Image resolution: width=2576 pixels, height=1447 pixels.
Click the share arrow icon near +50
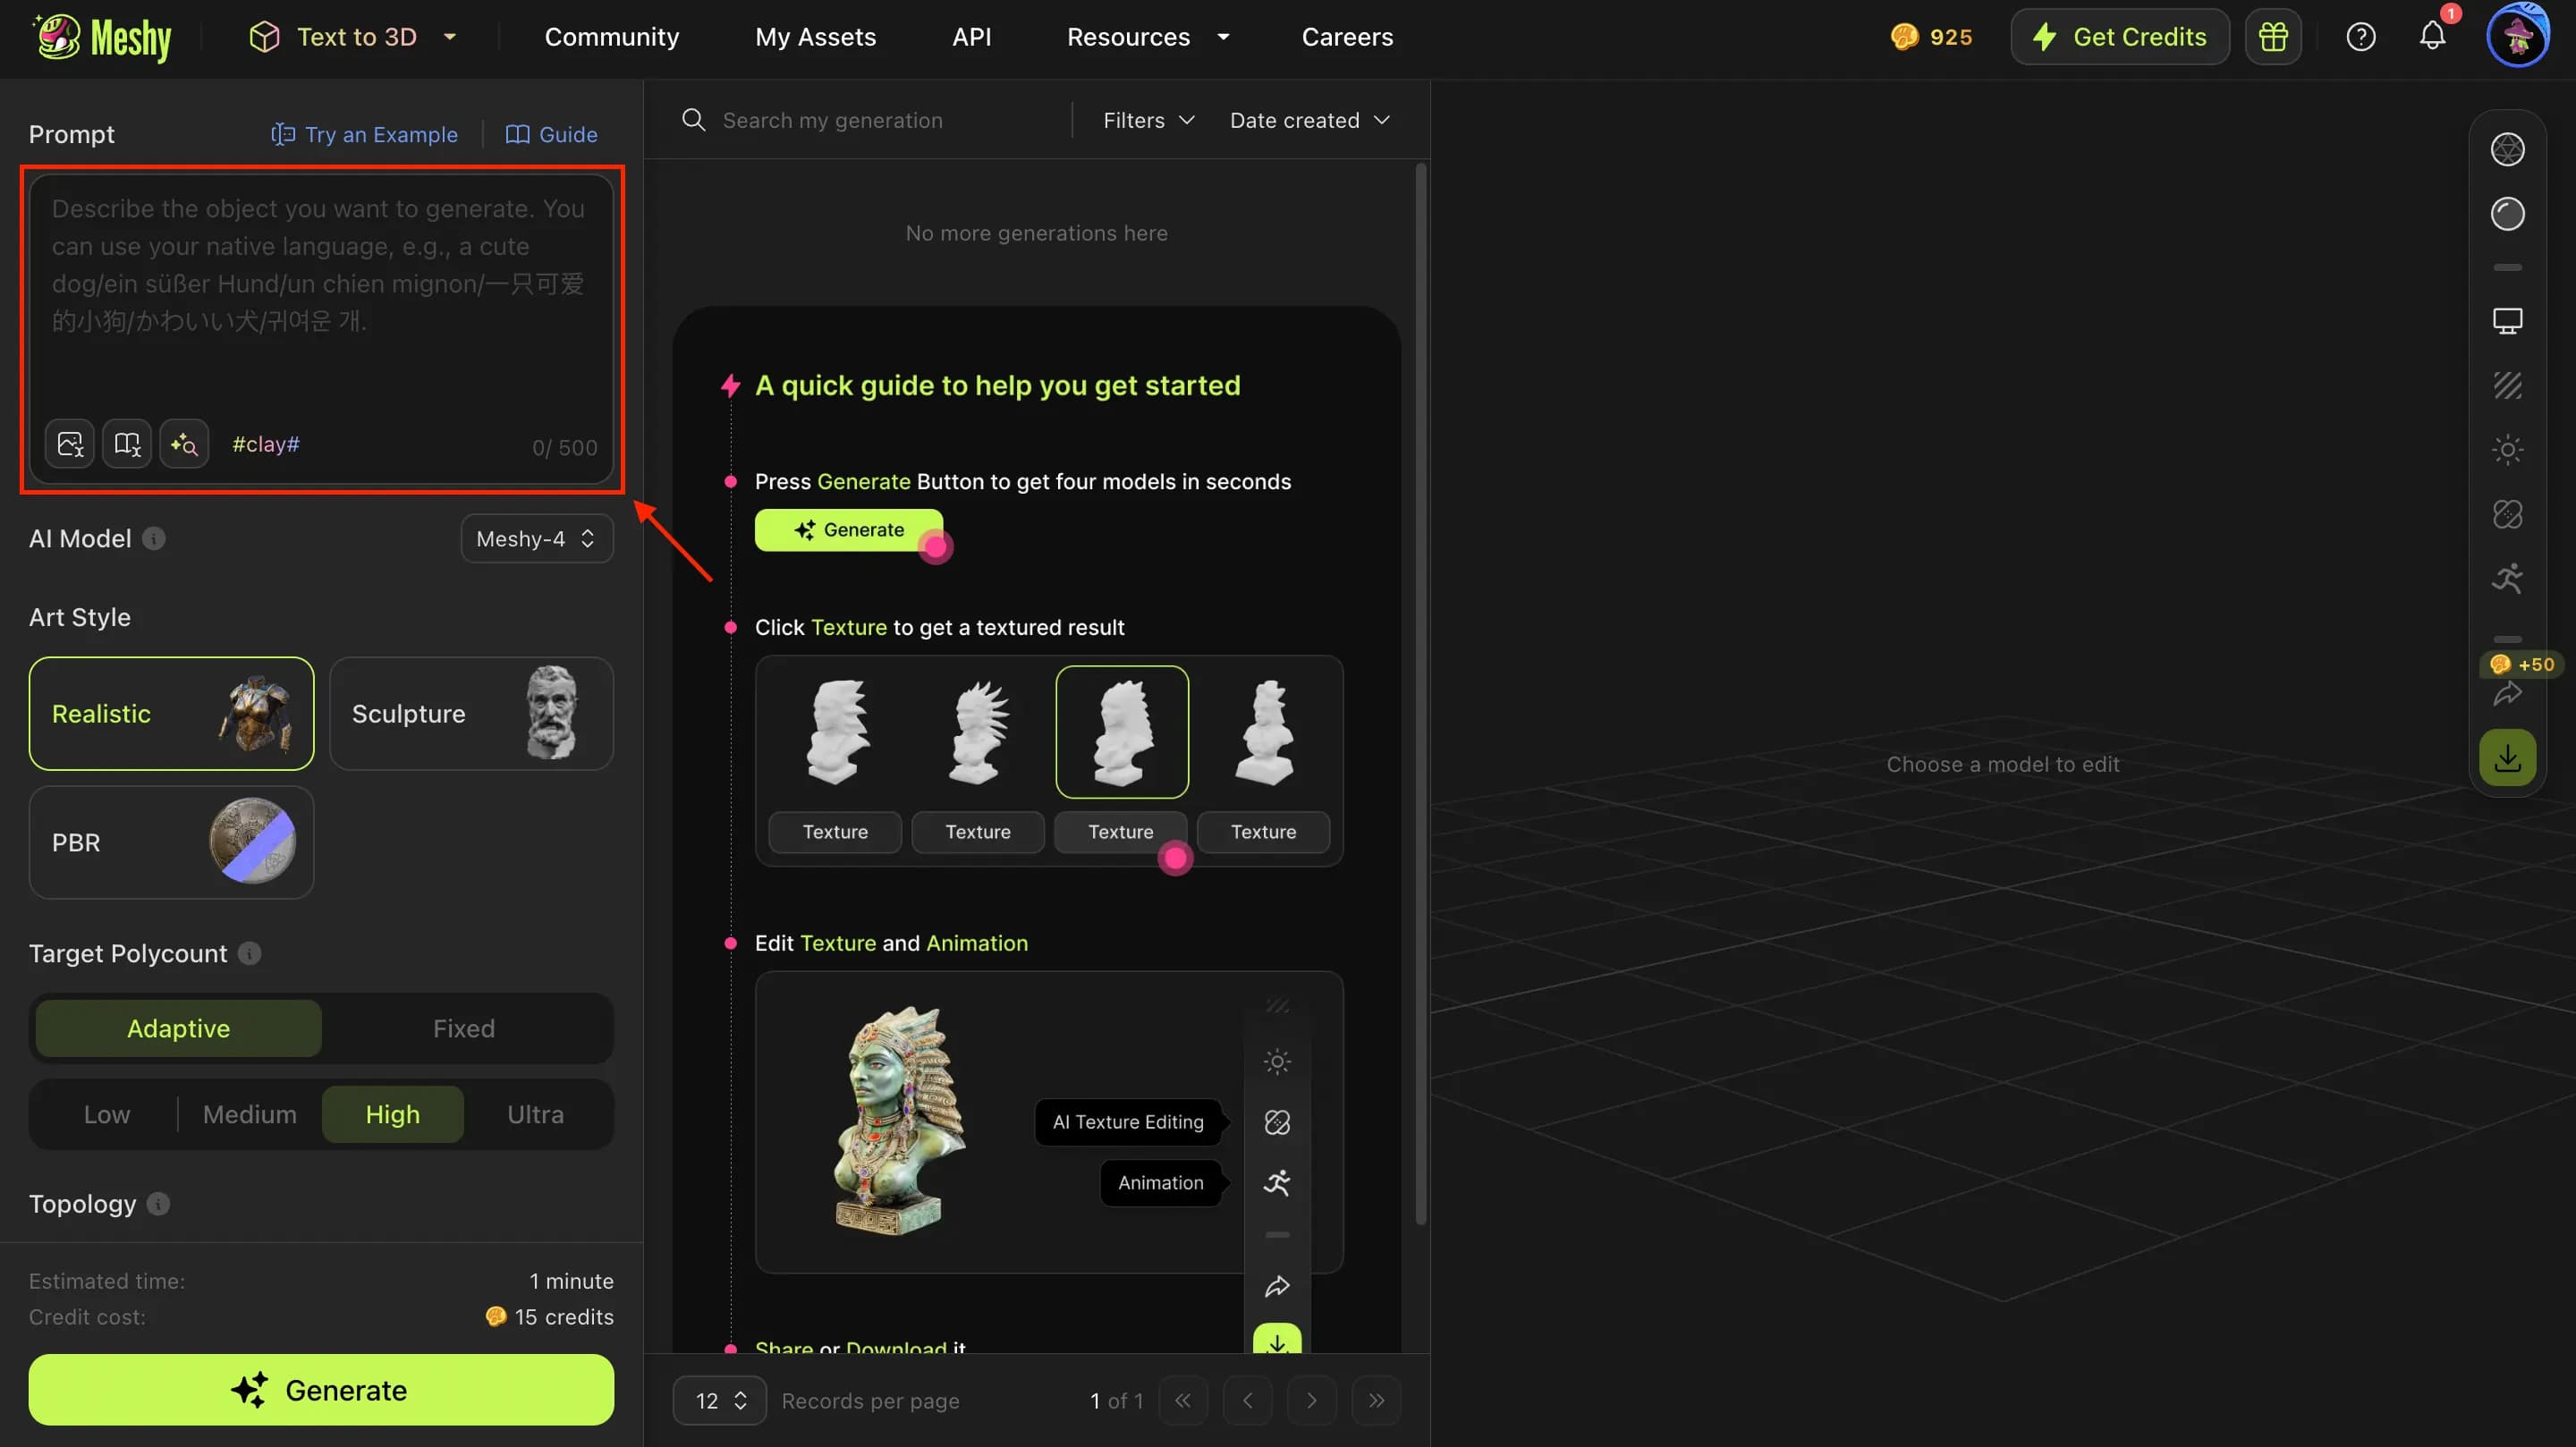click(x=2508, y=693)
